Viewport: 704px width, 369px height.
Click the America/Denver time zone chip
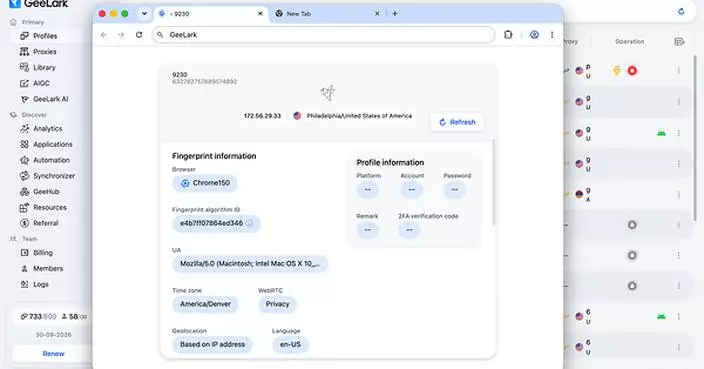tap(206, 304)
